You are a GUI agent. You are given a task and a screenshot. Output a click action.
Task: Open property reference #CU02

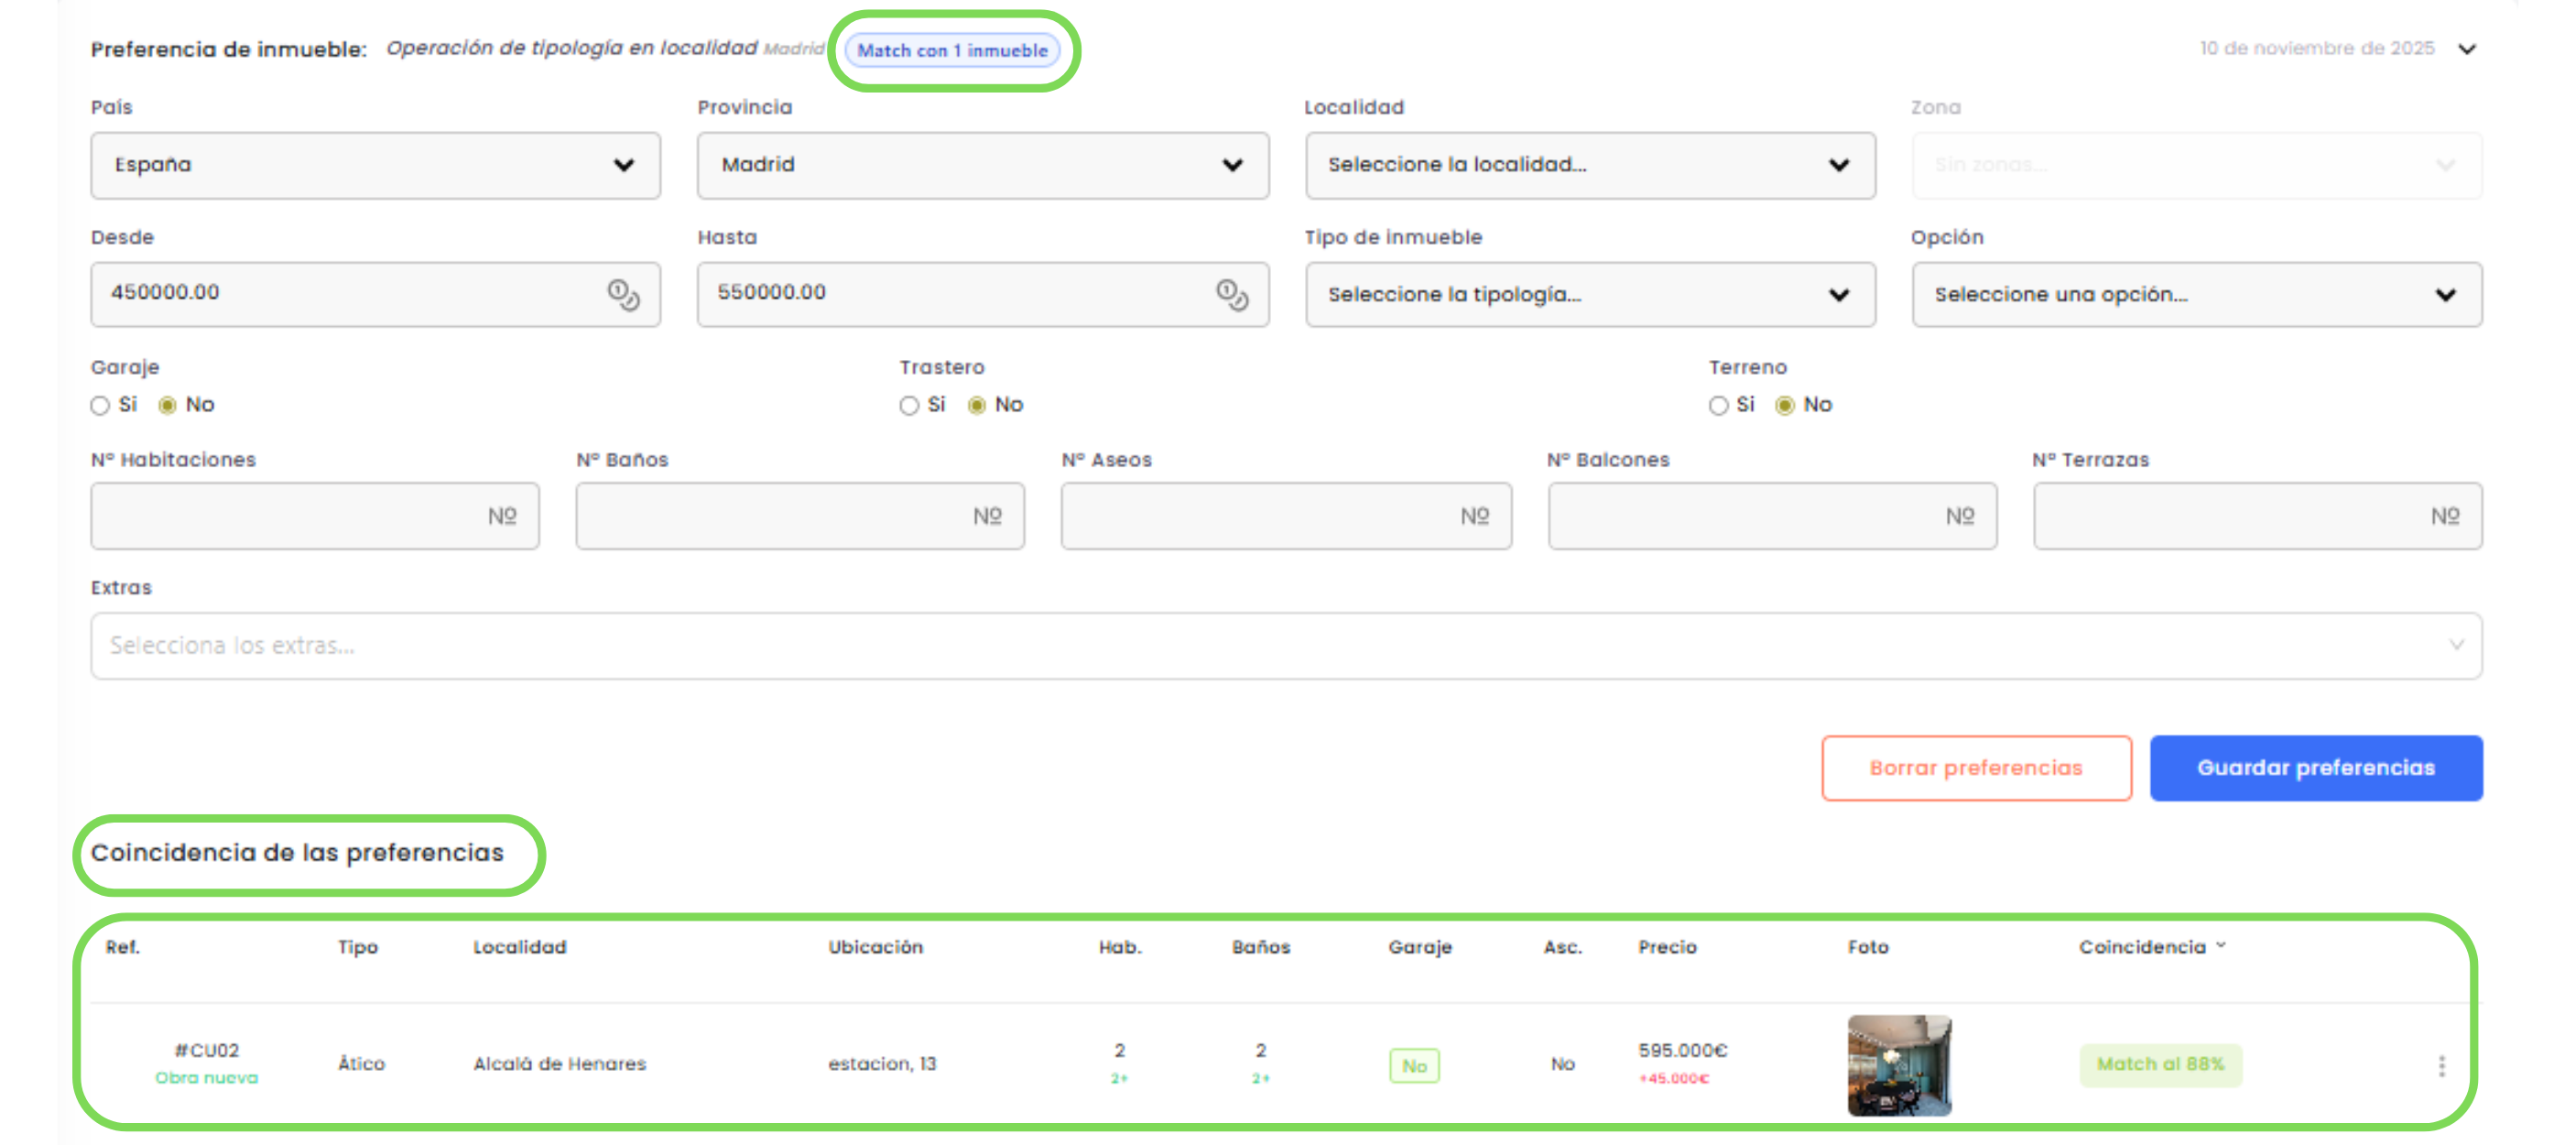click(207, 1050)
